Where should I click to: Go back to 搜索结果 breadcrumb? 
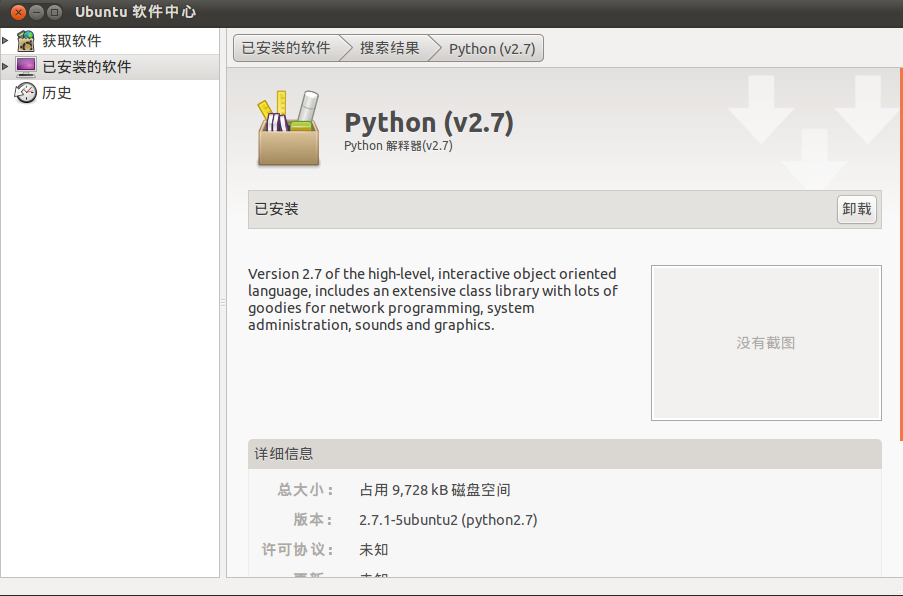coord(390,48)
